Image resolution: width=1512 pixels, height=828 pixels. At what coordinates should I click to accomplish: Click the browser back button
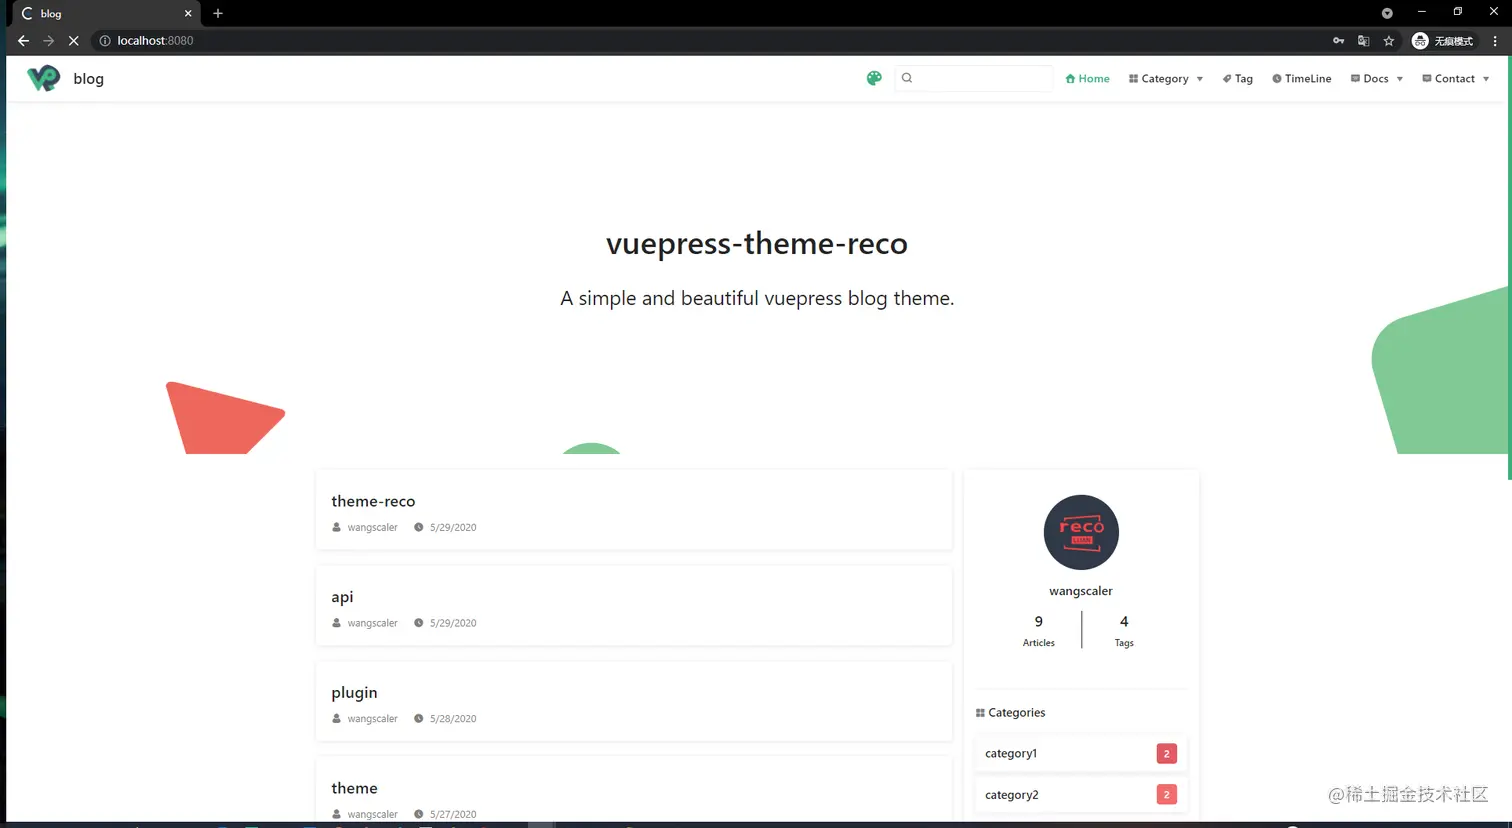coord(23,41)
